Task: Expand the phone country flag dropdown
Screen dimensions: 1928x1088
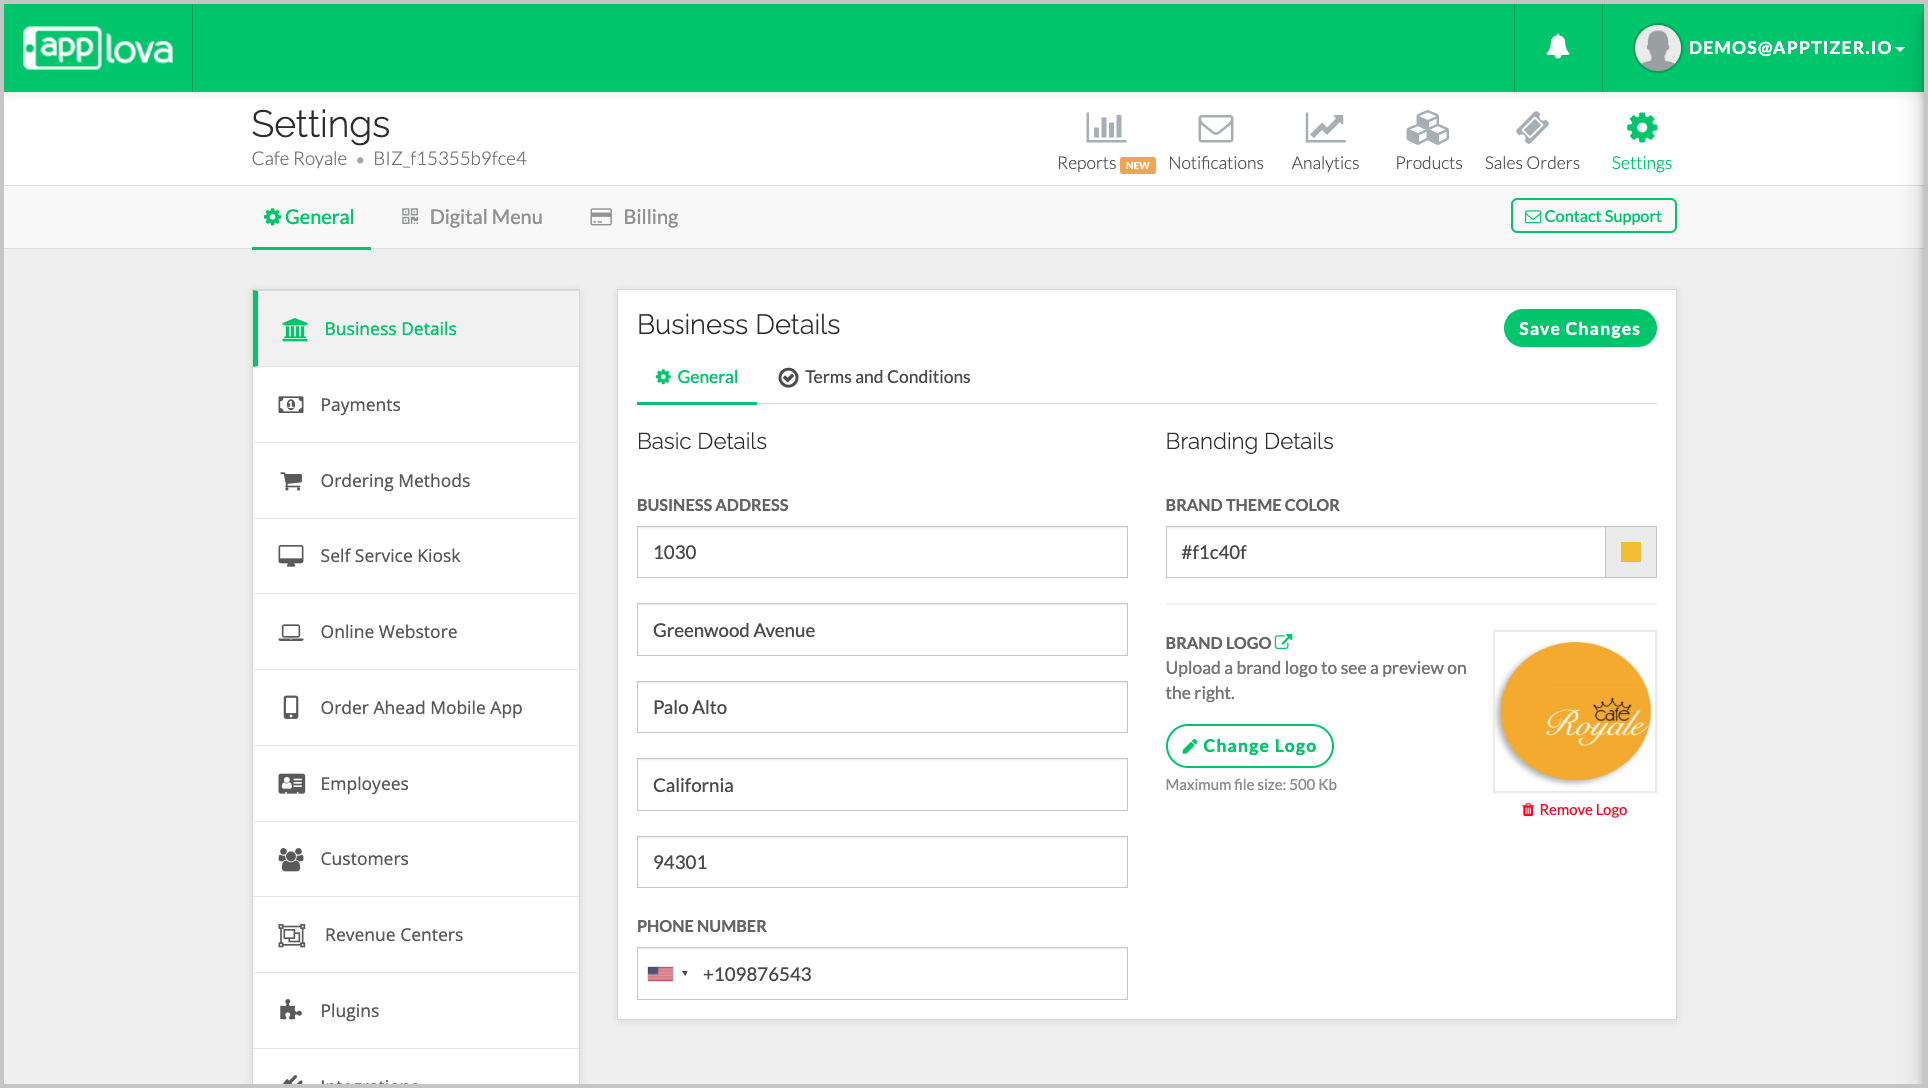Action: click(x=668, y=974)
